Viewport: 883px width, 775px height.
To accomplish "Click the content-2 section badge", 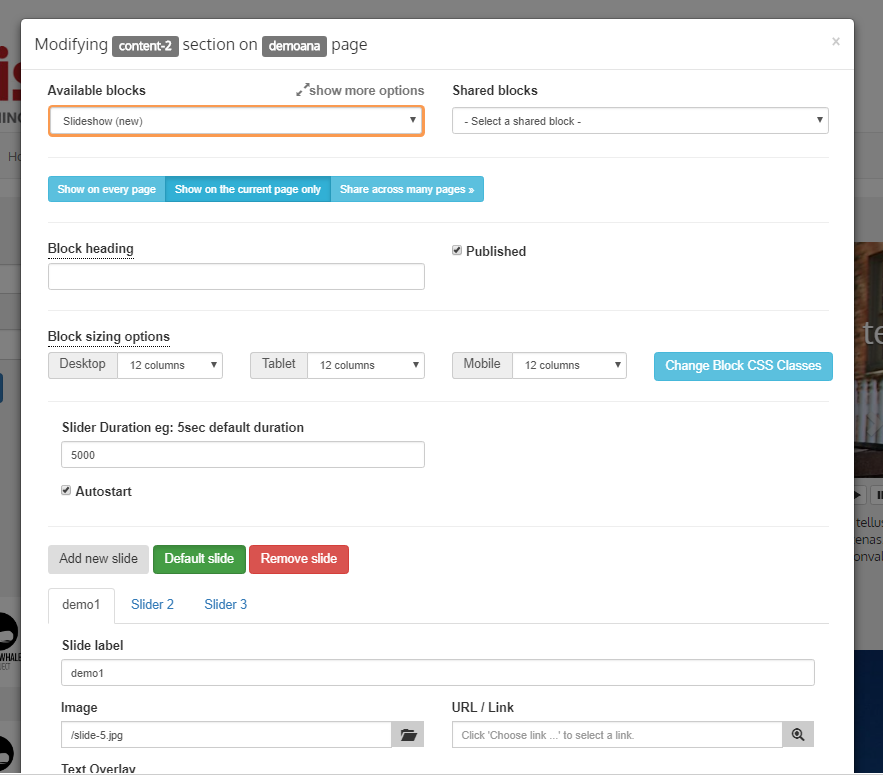I will click(x=145, y=46).
